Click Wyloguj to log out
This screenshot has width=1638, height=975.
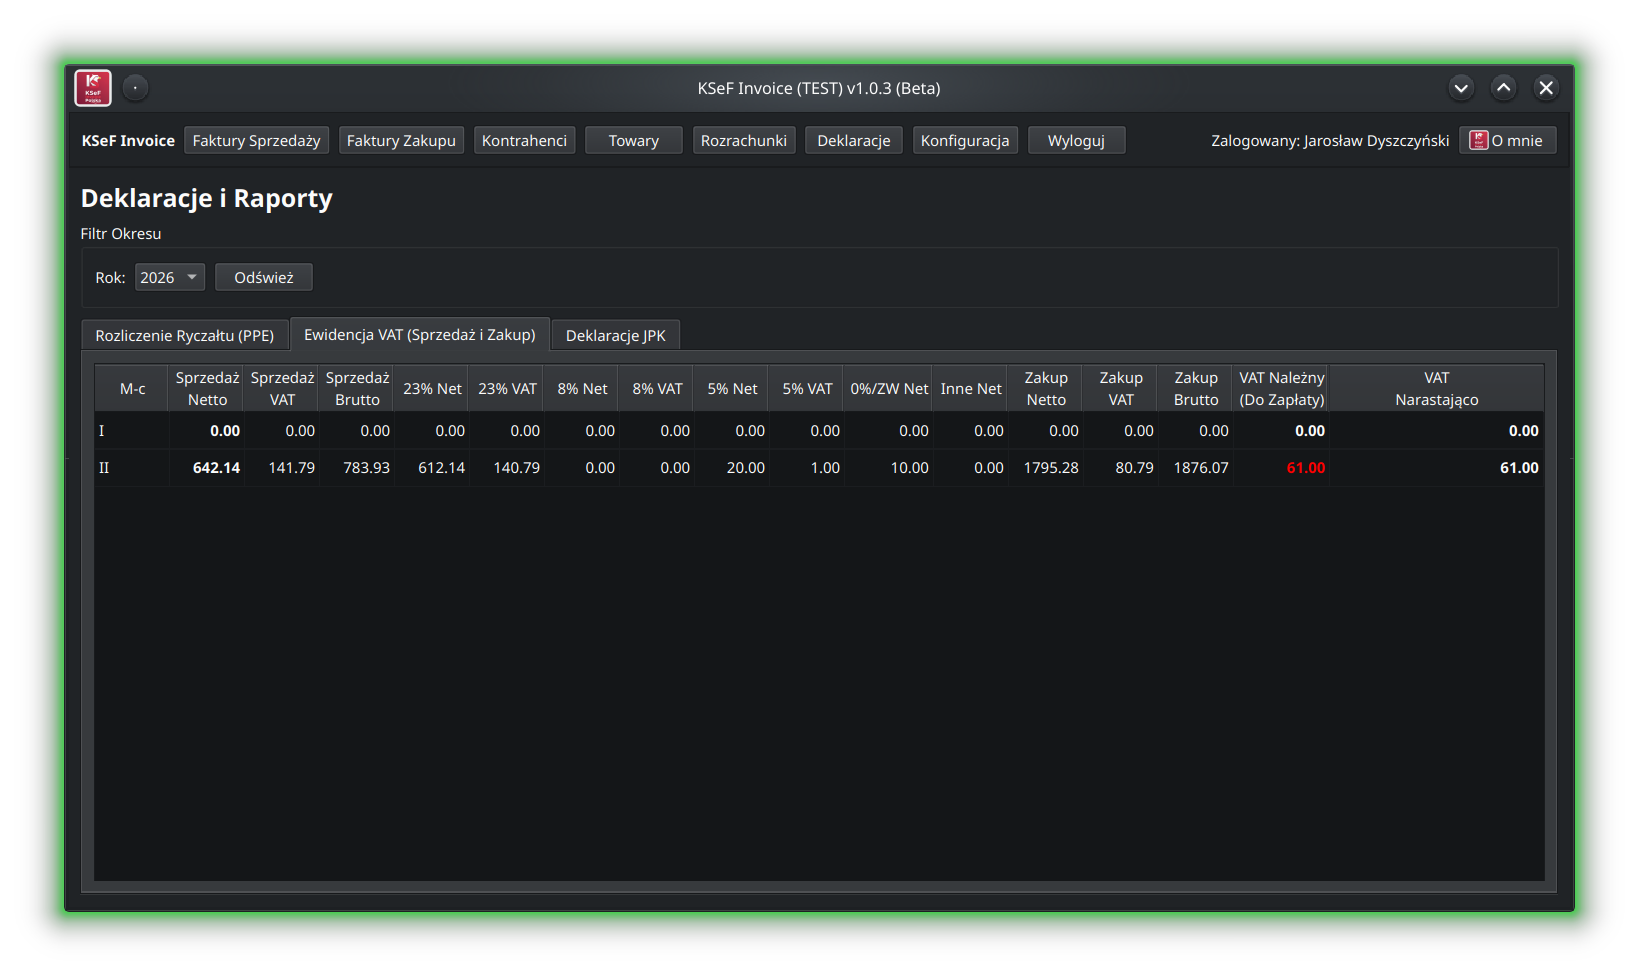pos(1076,141)
